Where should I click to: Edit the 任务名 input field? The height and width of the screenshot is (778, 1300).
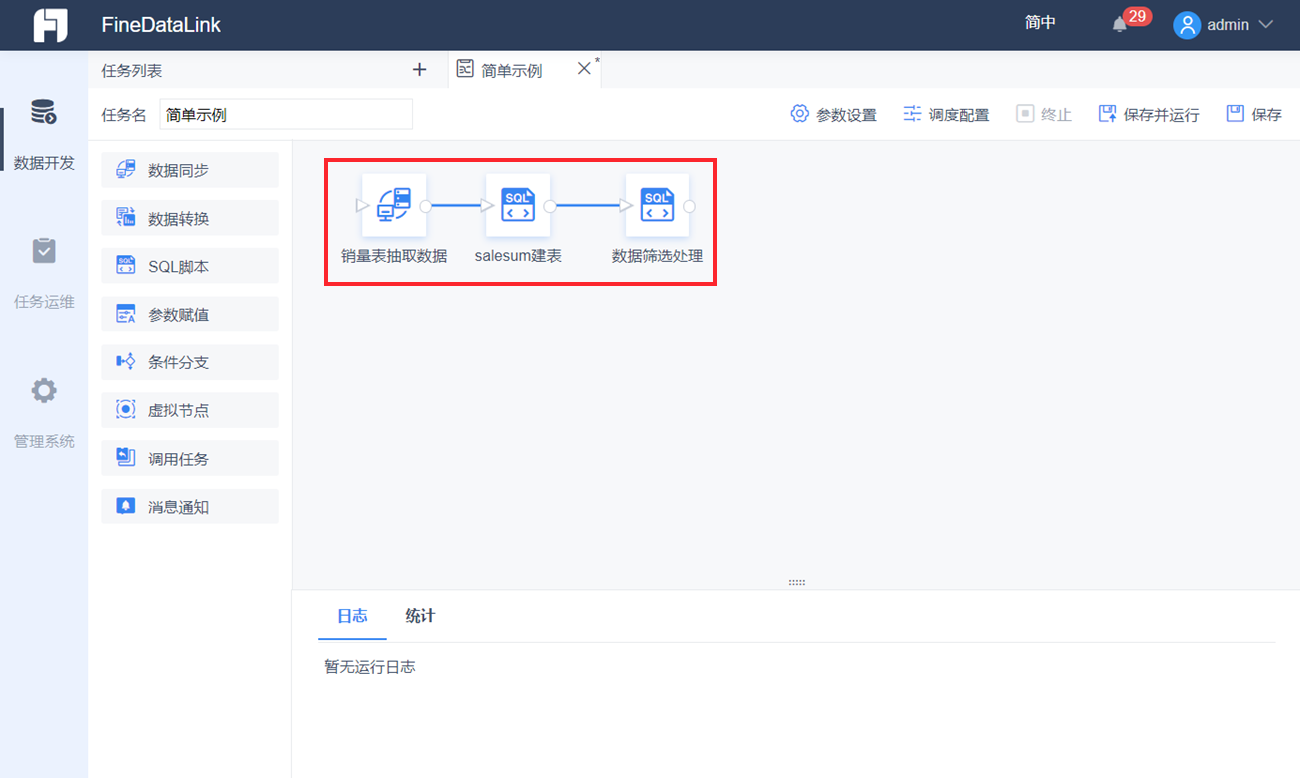(x=286, y=114)
